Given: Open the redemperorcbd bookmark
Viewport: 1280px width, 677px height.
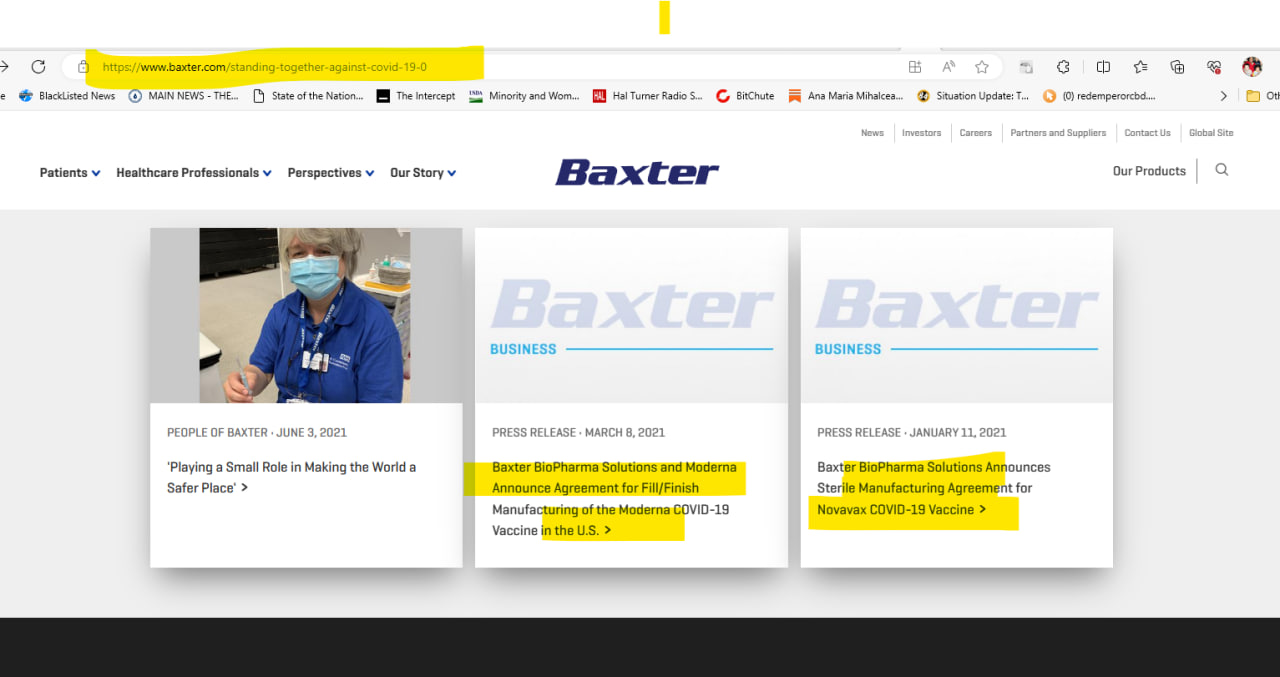Looking at the screenshot, I should tap(1099, 96).
